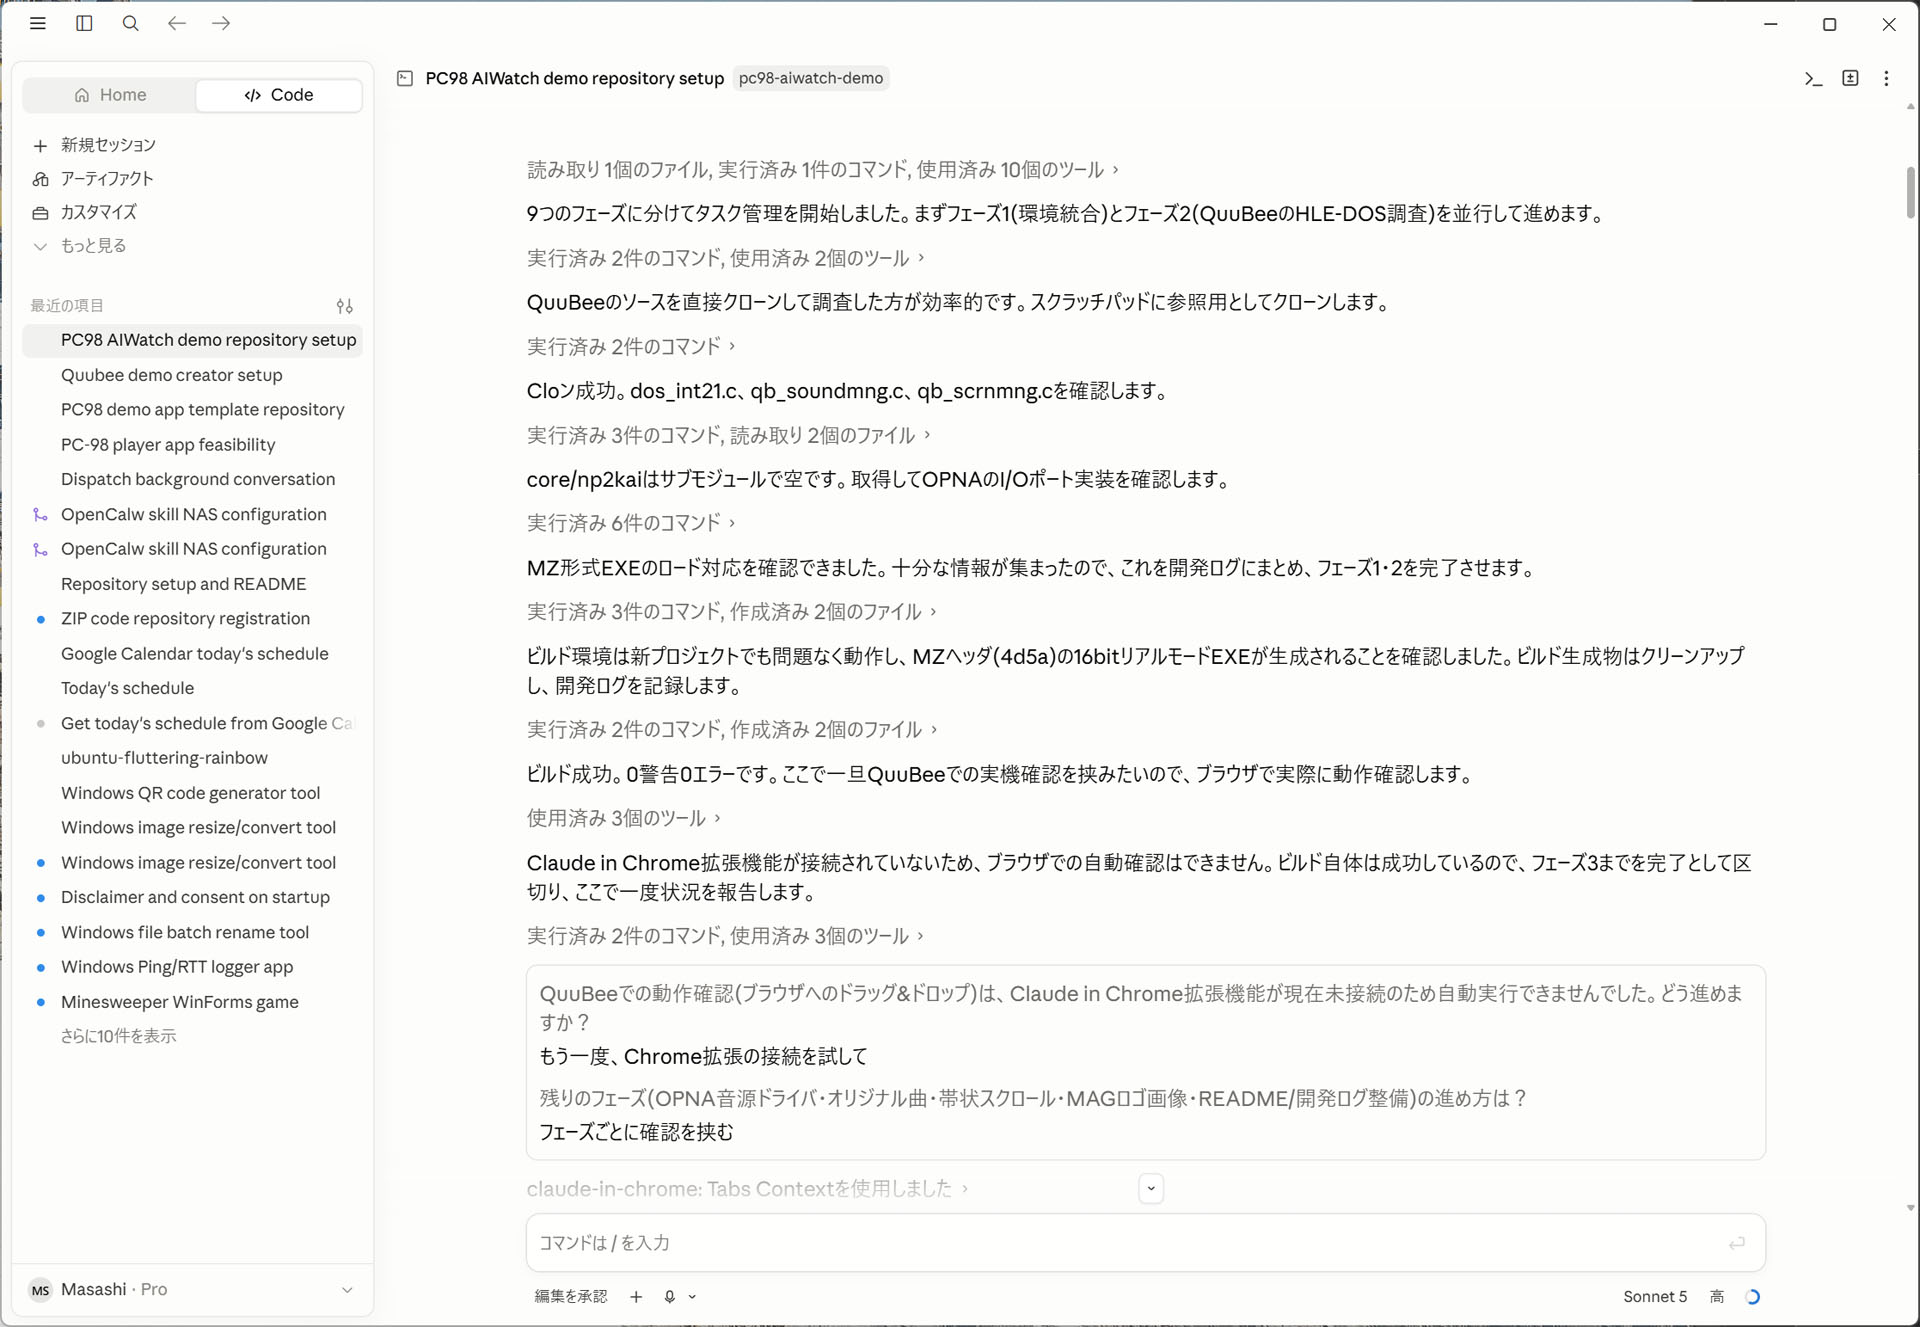Open the three-dot more options menu

click(1886, 78)
